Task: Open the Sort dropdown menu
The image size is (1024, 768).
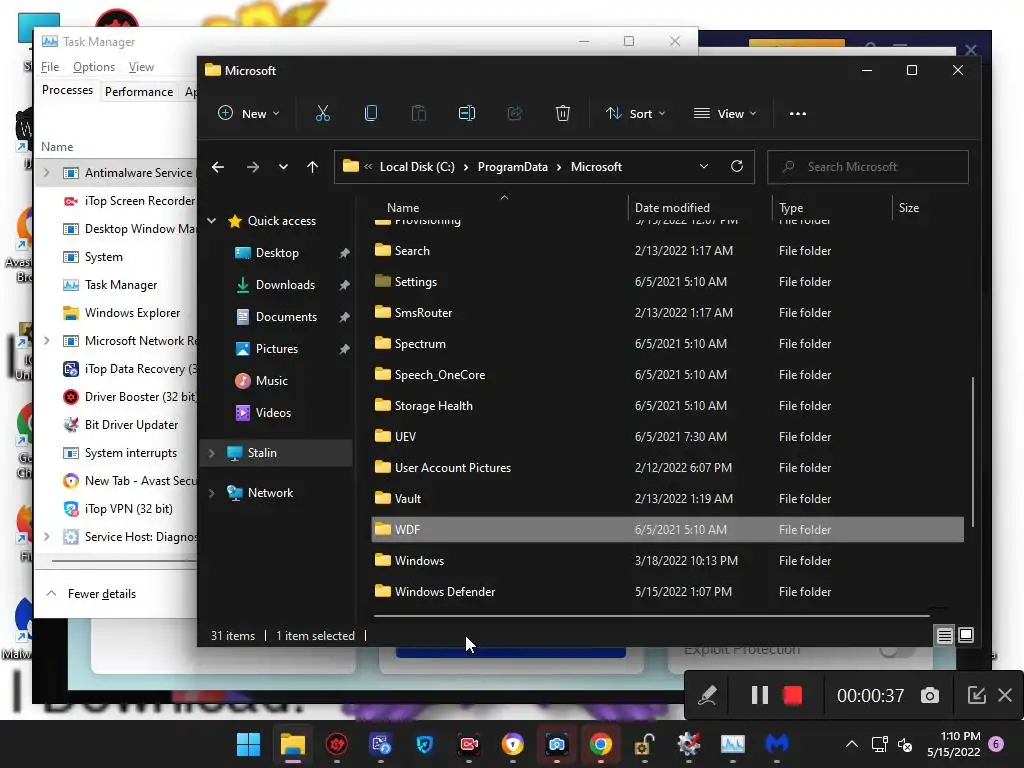Action: click(635, 114)
